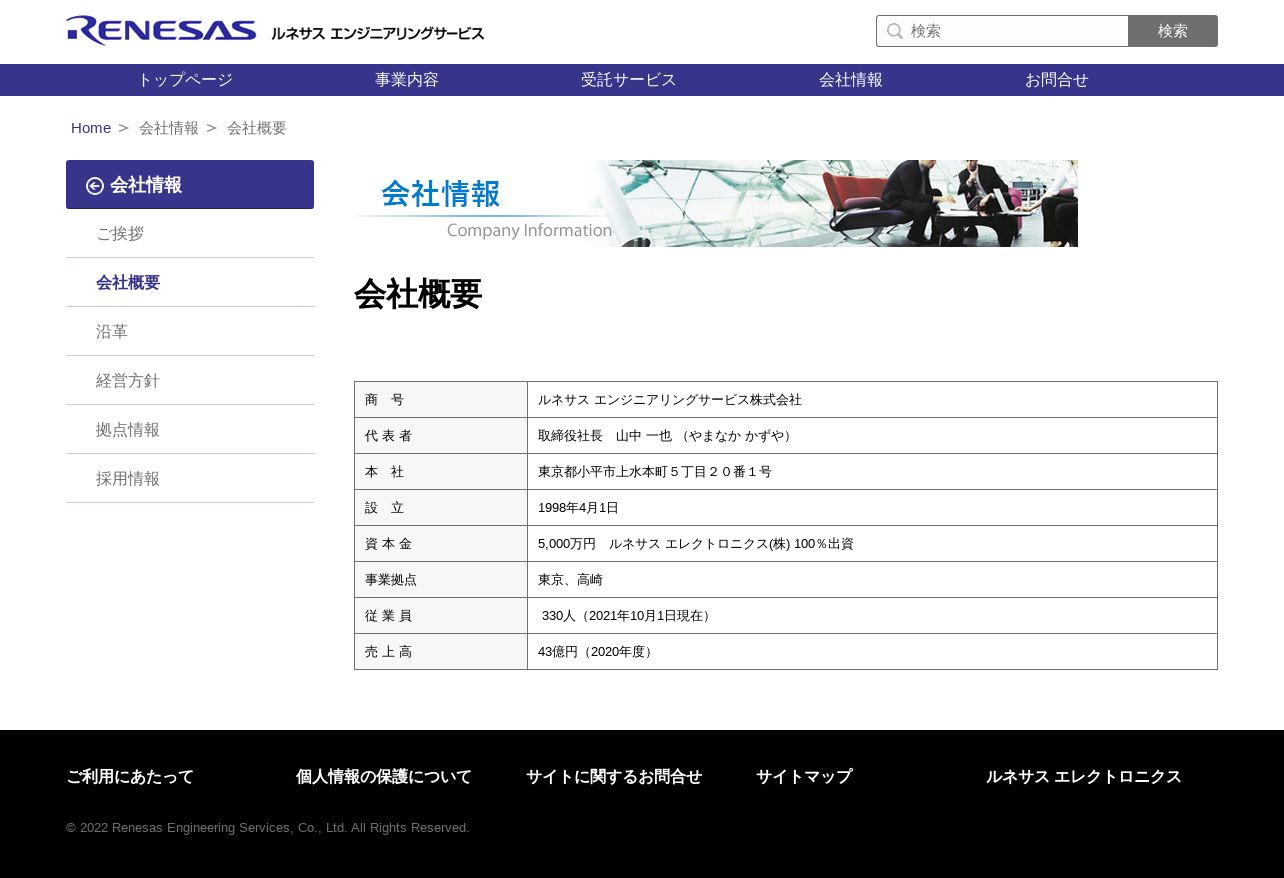Click the magnifier icon in search box

click(895, 31)
